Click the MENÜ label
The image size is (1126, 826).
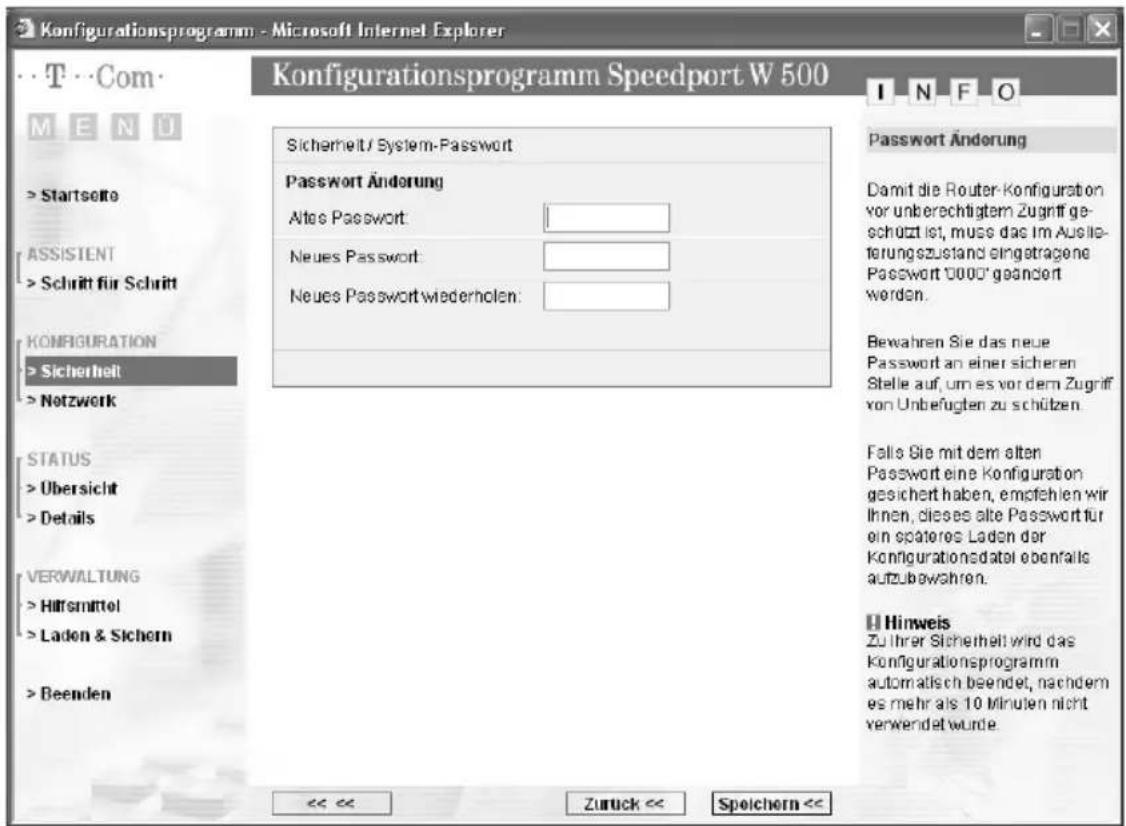[105, 127]
